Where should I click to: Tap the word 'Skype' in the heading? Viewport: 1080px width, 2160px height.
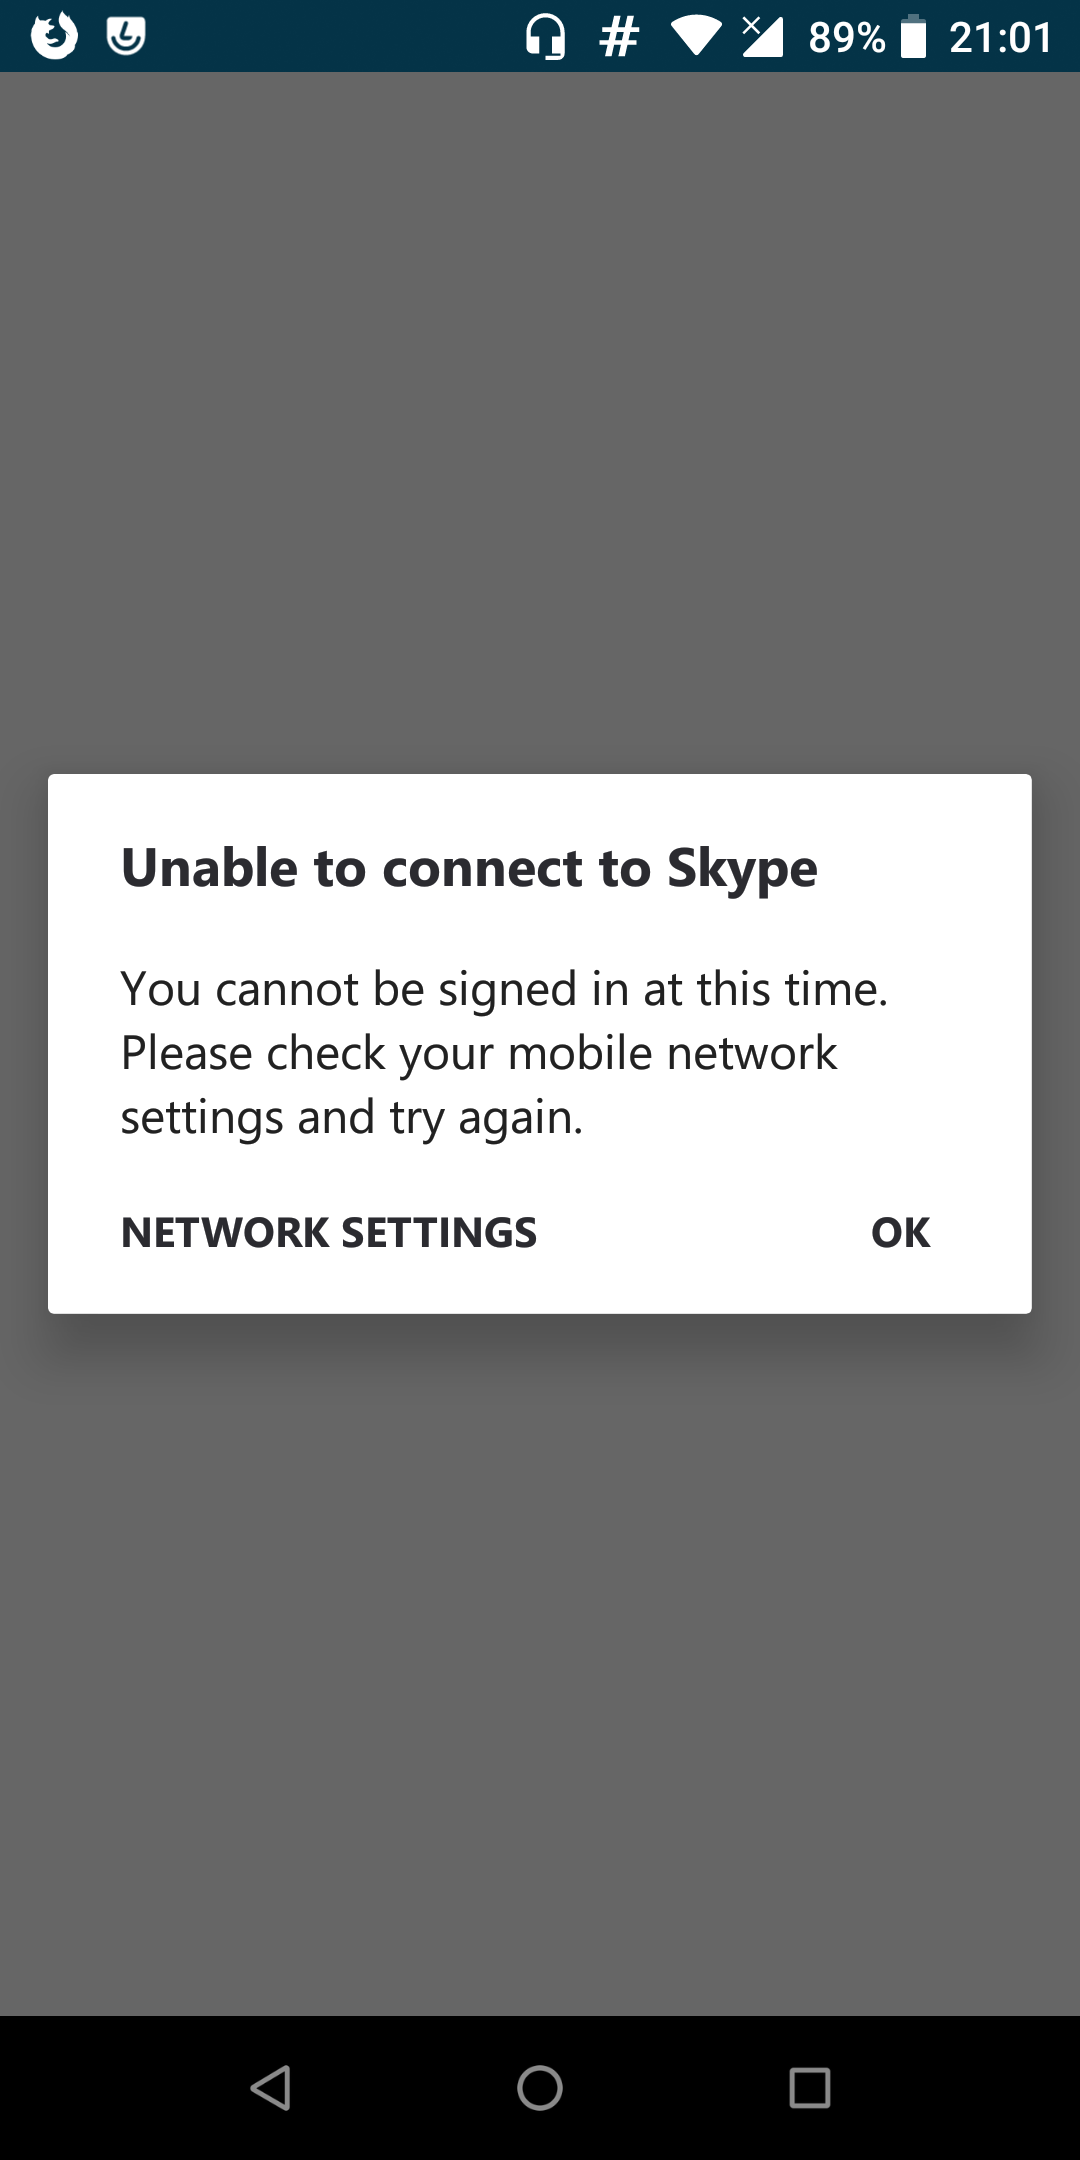point(742,869)
